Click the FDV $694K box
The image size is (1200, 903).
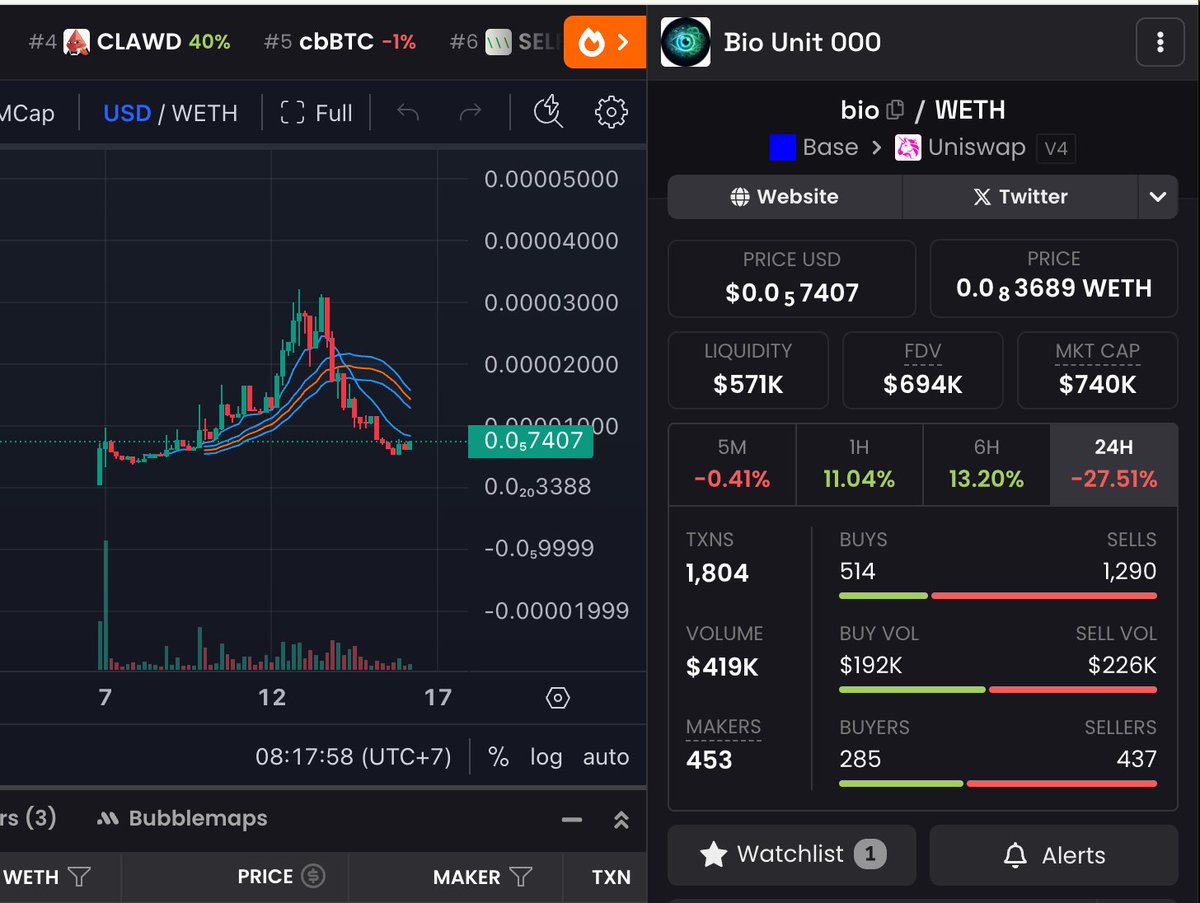pos(923,370)
